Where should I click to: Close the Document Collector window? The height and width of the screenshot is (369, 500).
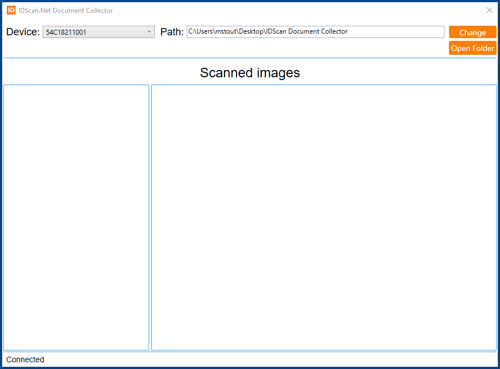click(x=489, y=10)
